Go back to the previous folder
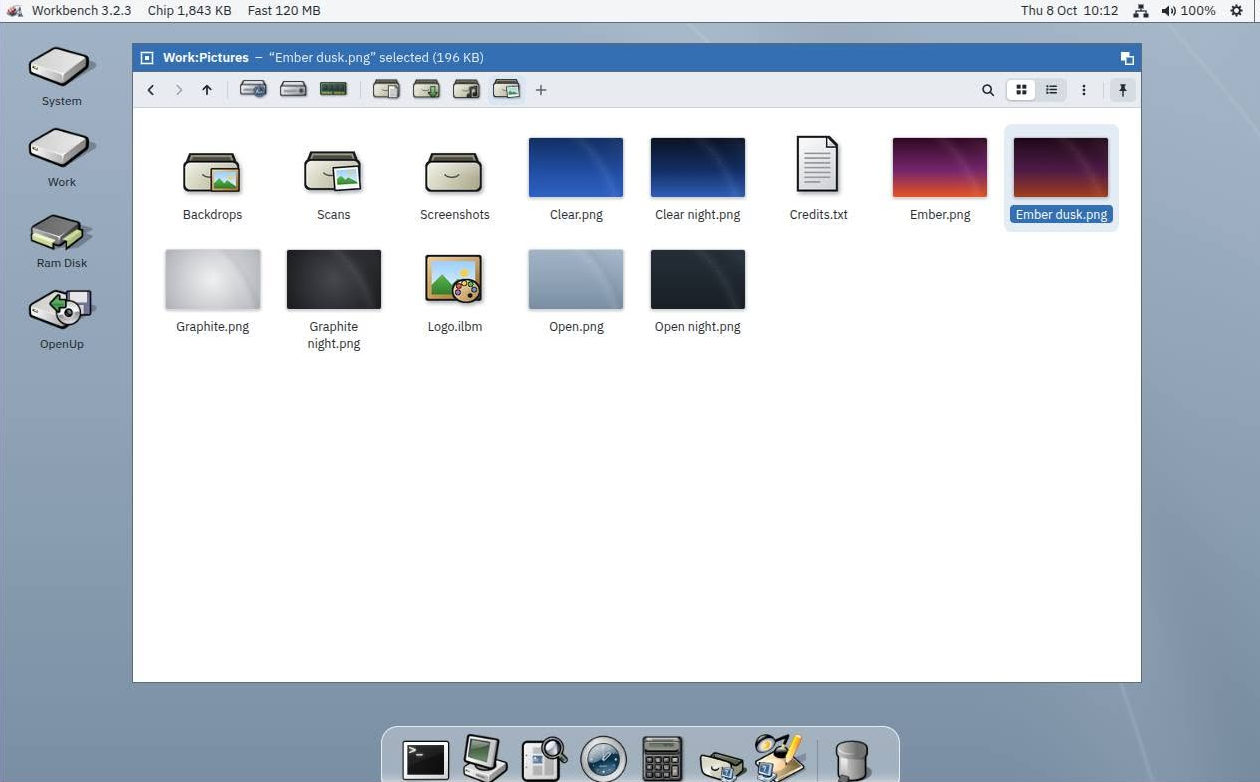The width and height of the screenshot is (1260, 782). 151,90
